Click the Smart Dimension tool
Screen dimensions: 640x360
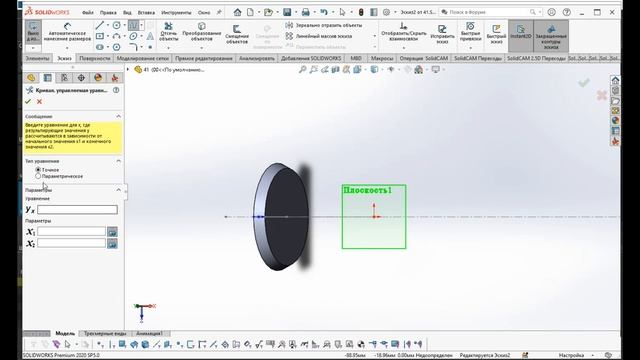(67, 32)
